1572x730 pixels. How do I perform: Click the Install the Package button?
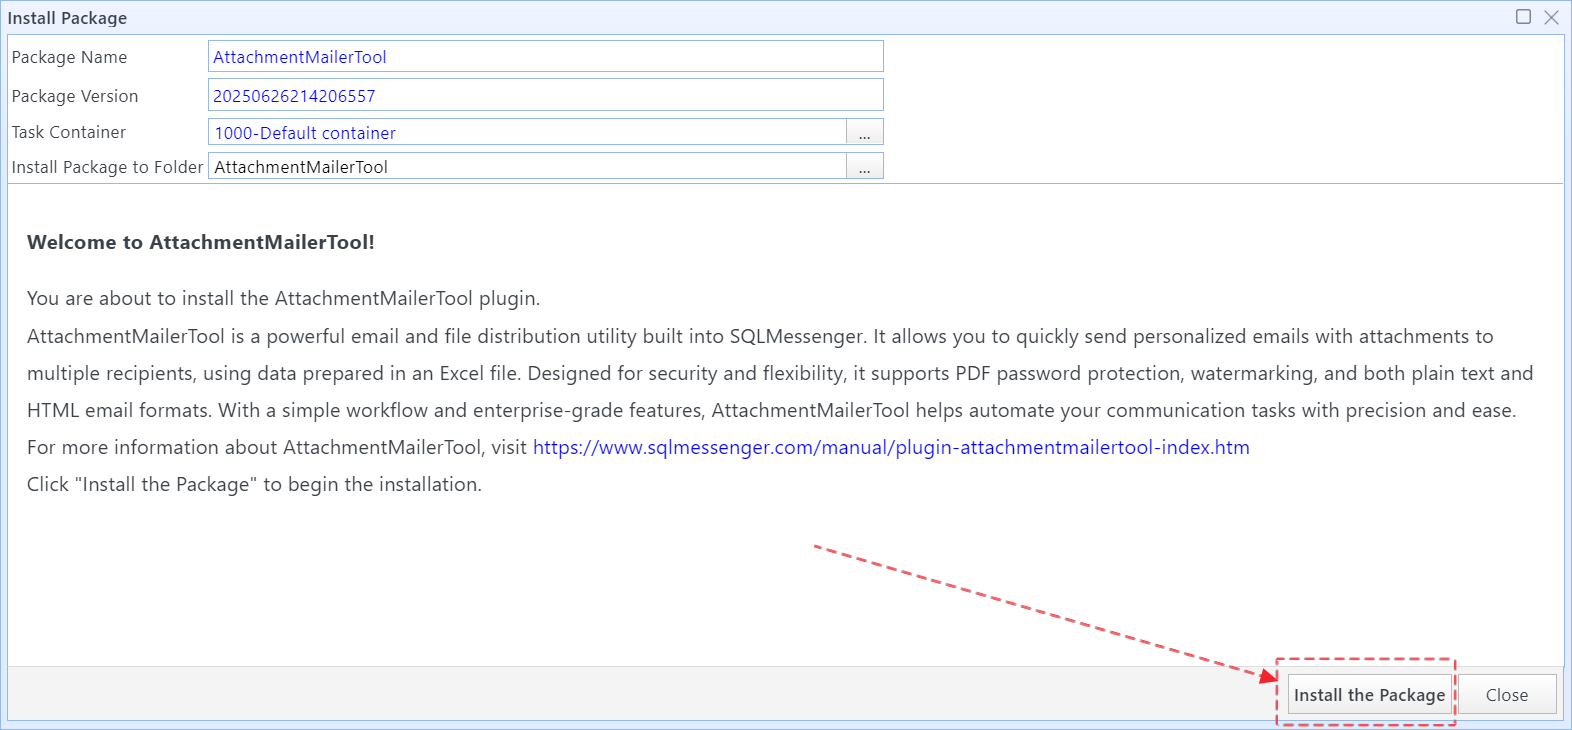click(1369, 694)
